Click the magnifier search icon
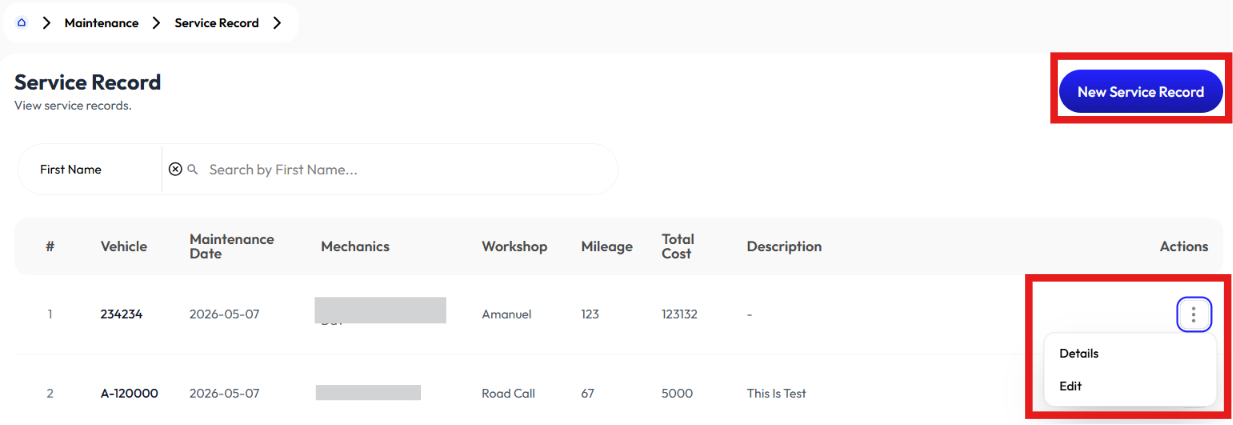1233x425 pixels. pyautogui.click(x=193, y=170)
